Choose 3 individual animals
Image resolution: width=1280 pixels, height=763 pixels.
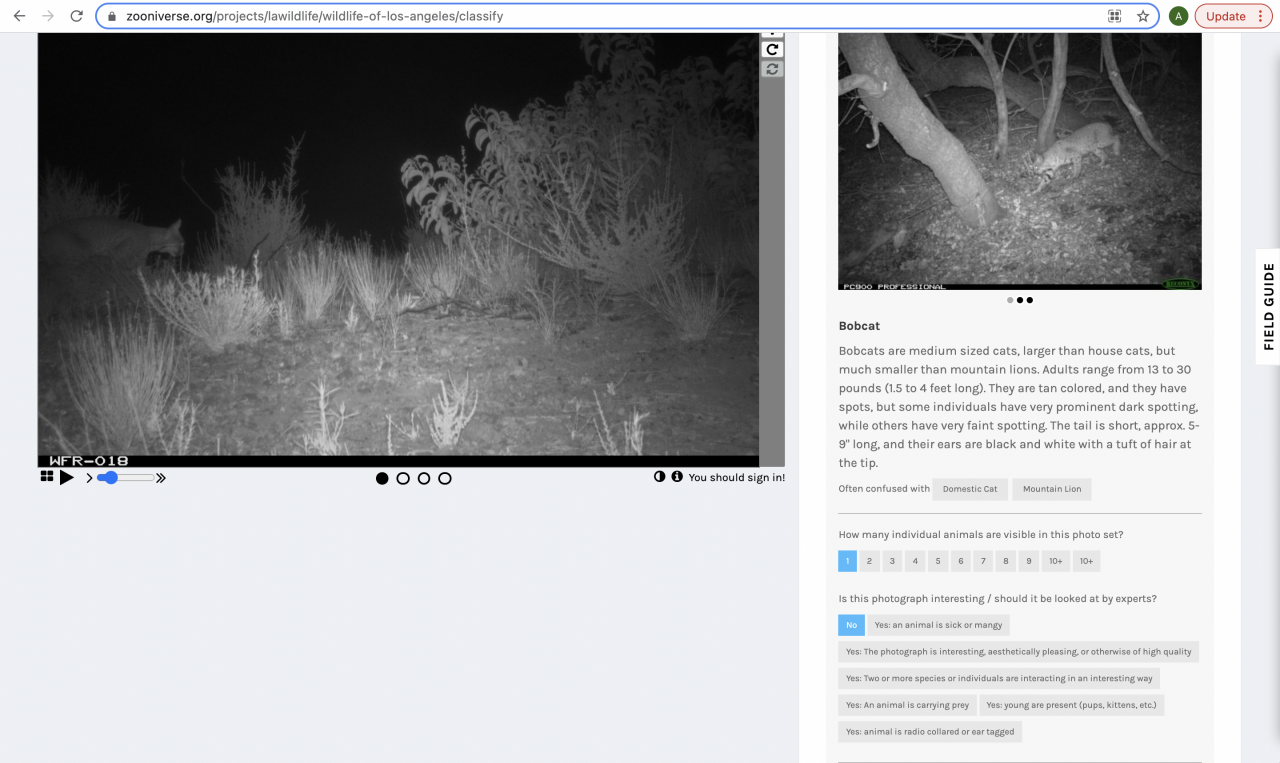893,561
